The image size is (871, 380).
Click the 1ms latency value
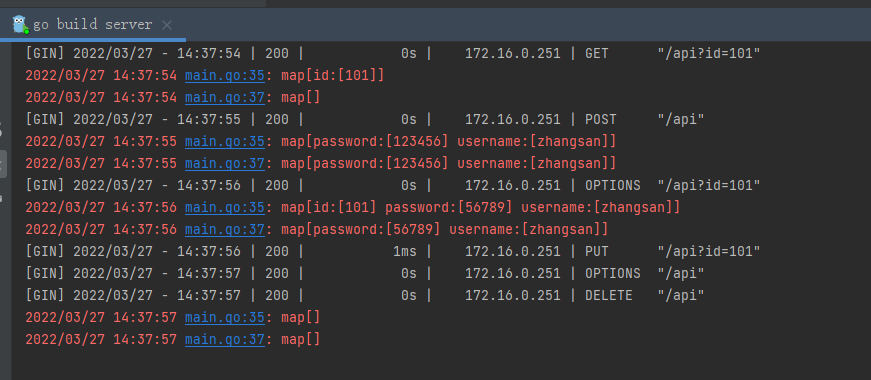[x=404, y=251]
